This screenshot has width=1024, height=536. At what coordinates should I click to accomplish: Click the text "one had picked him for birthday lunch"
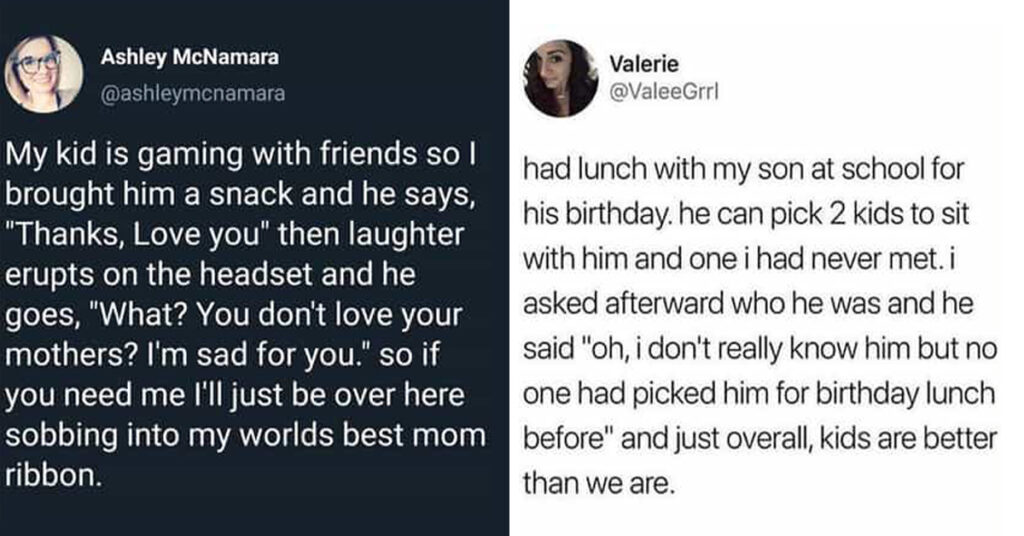759,394
